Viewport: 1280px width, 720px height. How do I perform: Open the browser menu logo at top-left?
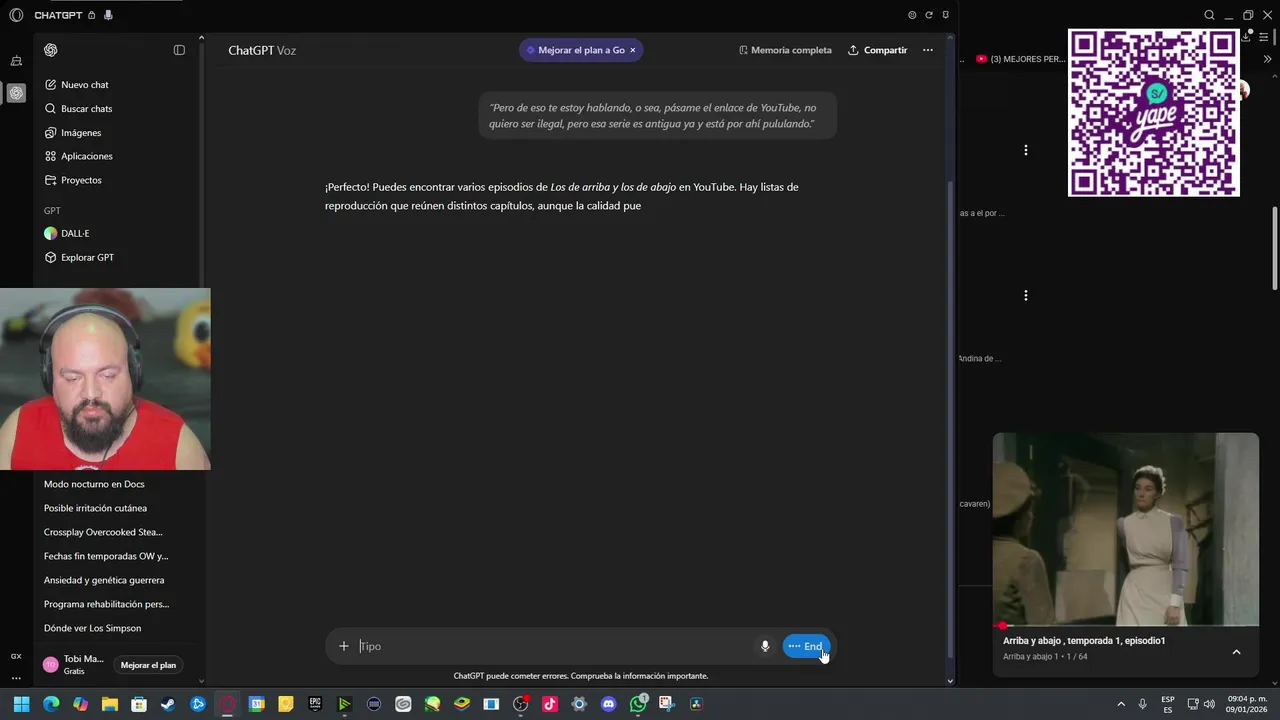click(x=16, y=15)
